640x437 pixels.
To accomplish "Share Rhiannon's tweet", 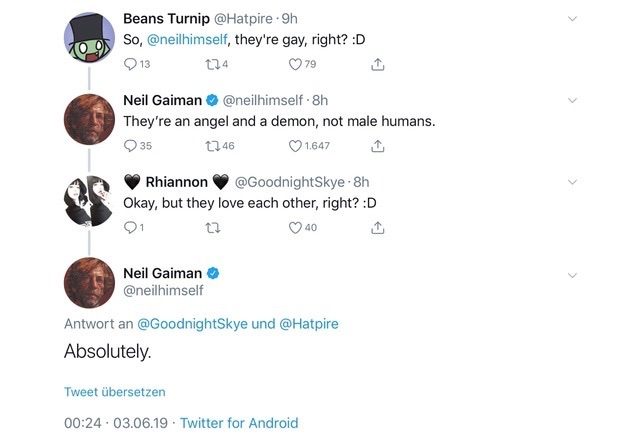I will coord(377,228).
